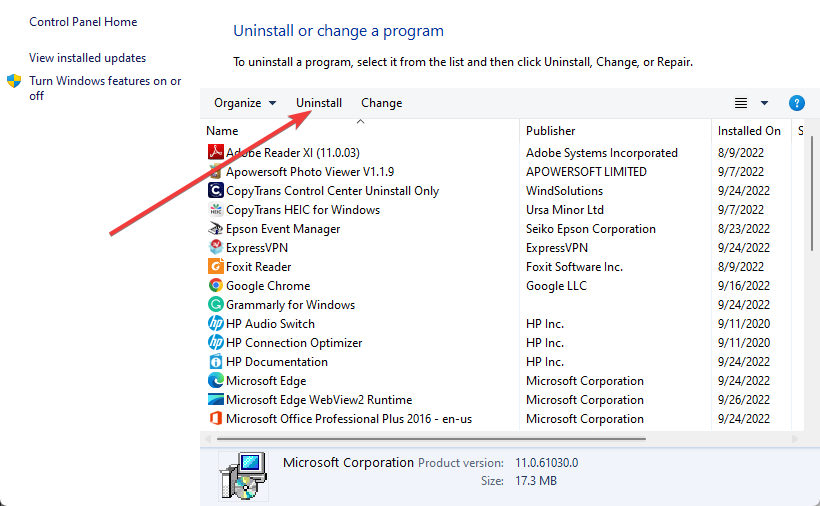Click the HP Connection Optimizer icon
Viewport: 820px width, 506px height.
point(215,342)
